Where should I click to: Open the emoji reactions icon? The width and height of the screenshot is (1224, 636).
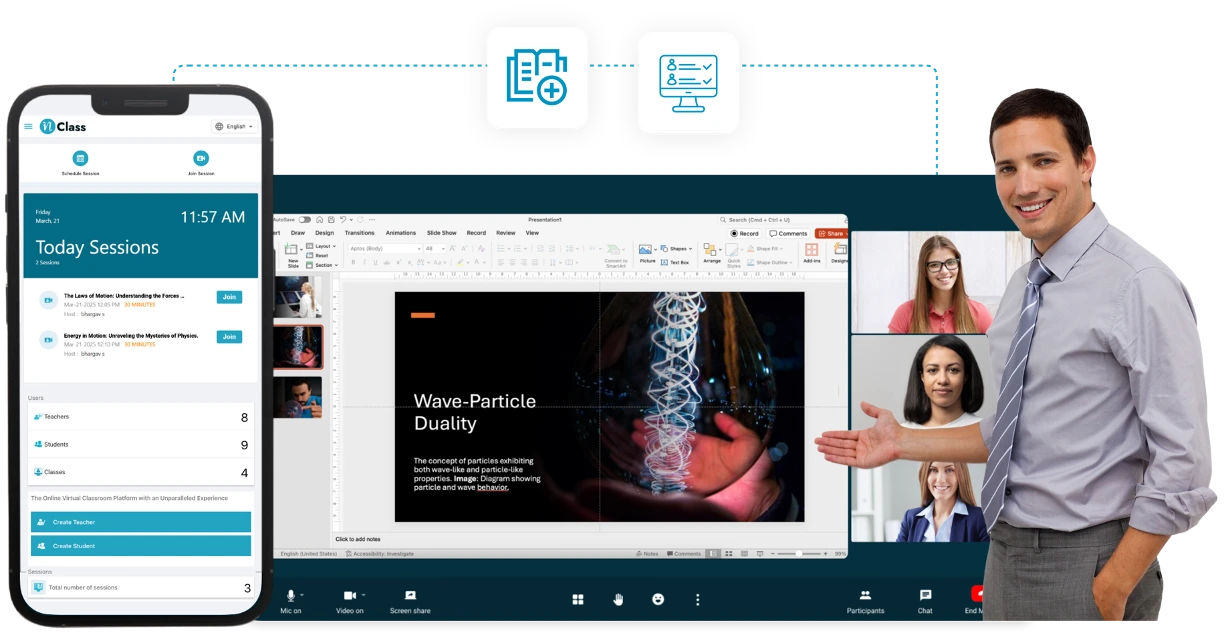click(x=658, y=599)
